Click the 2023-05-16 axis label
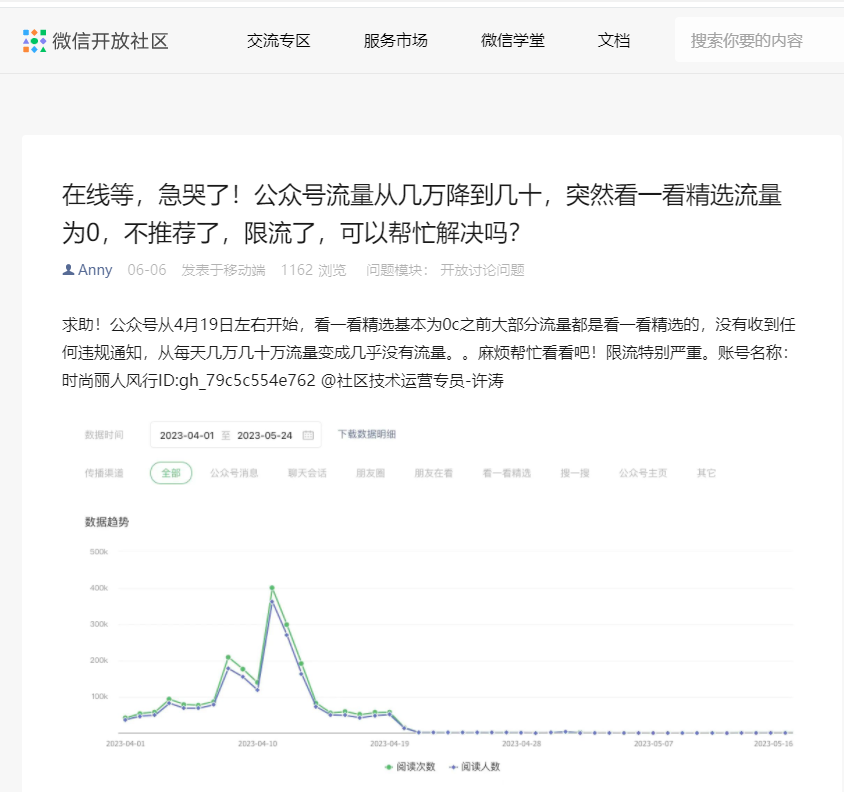844x792 pixels. click(773, 744)
